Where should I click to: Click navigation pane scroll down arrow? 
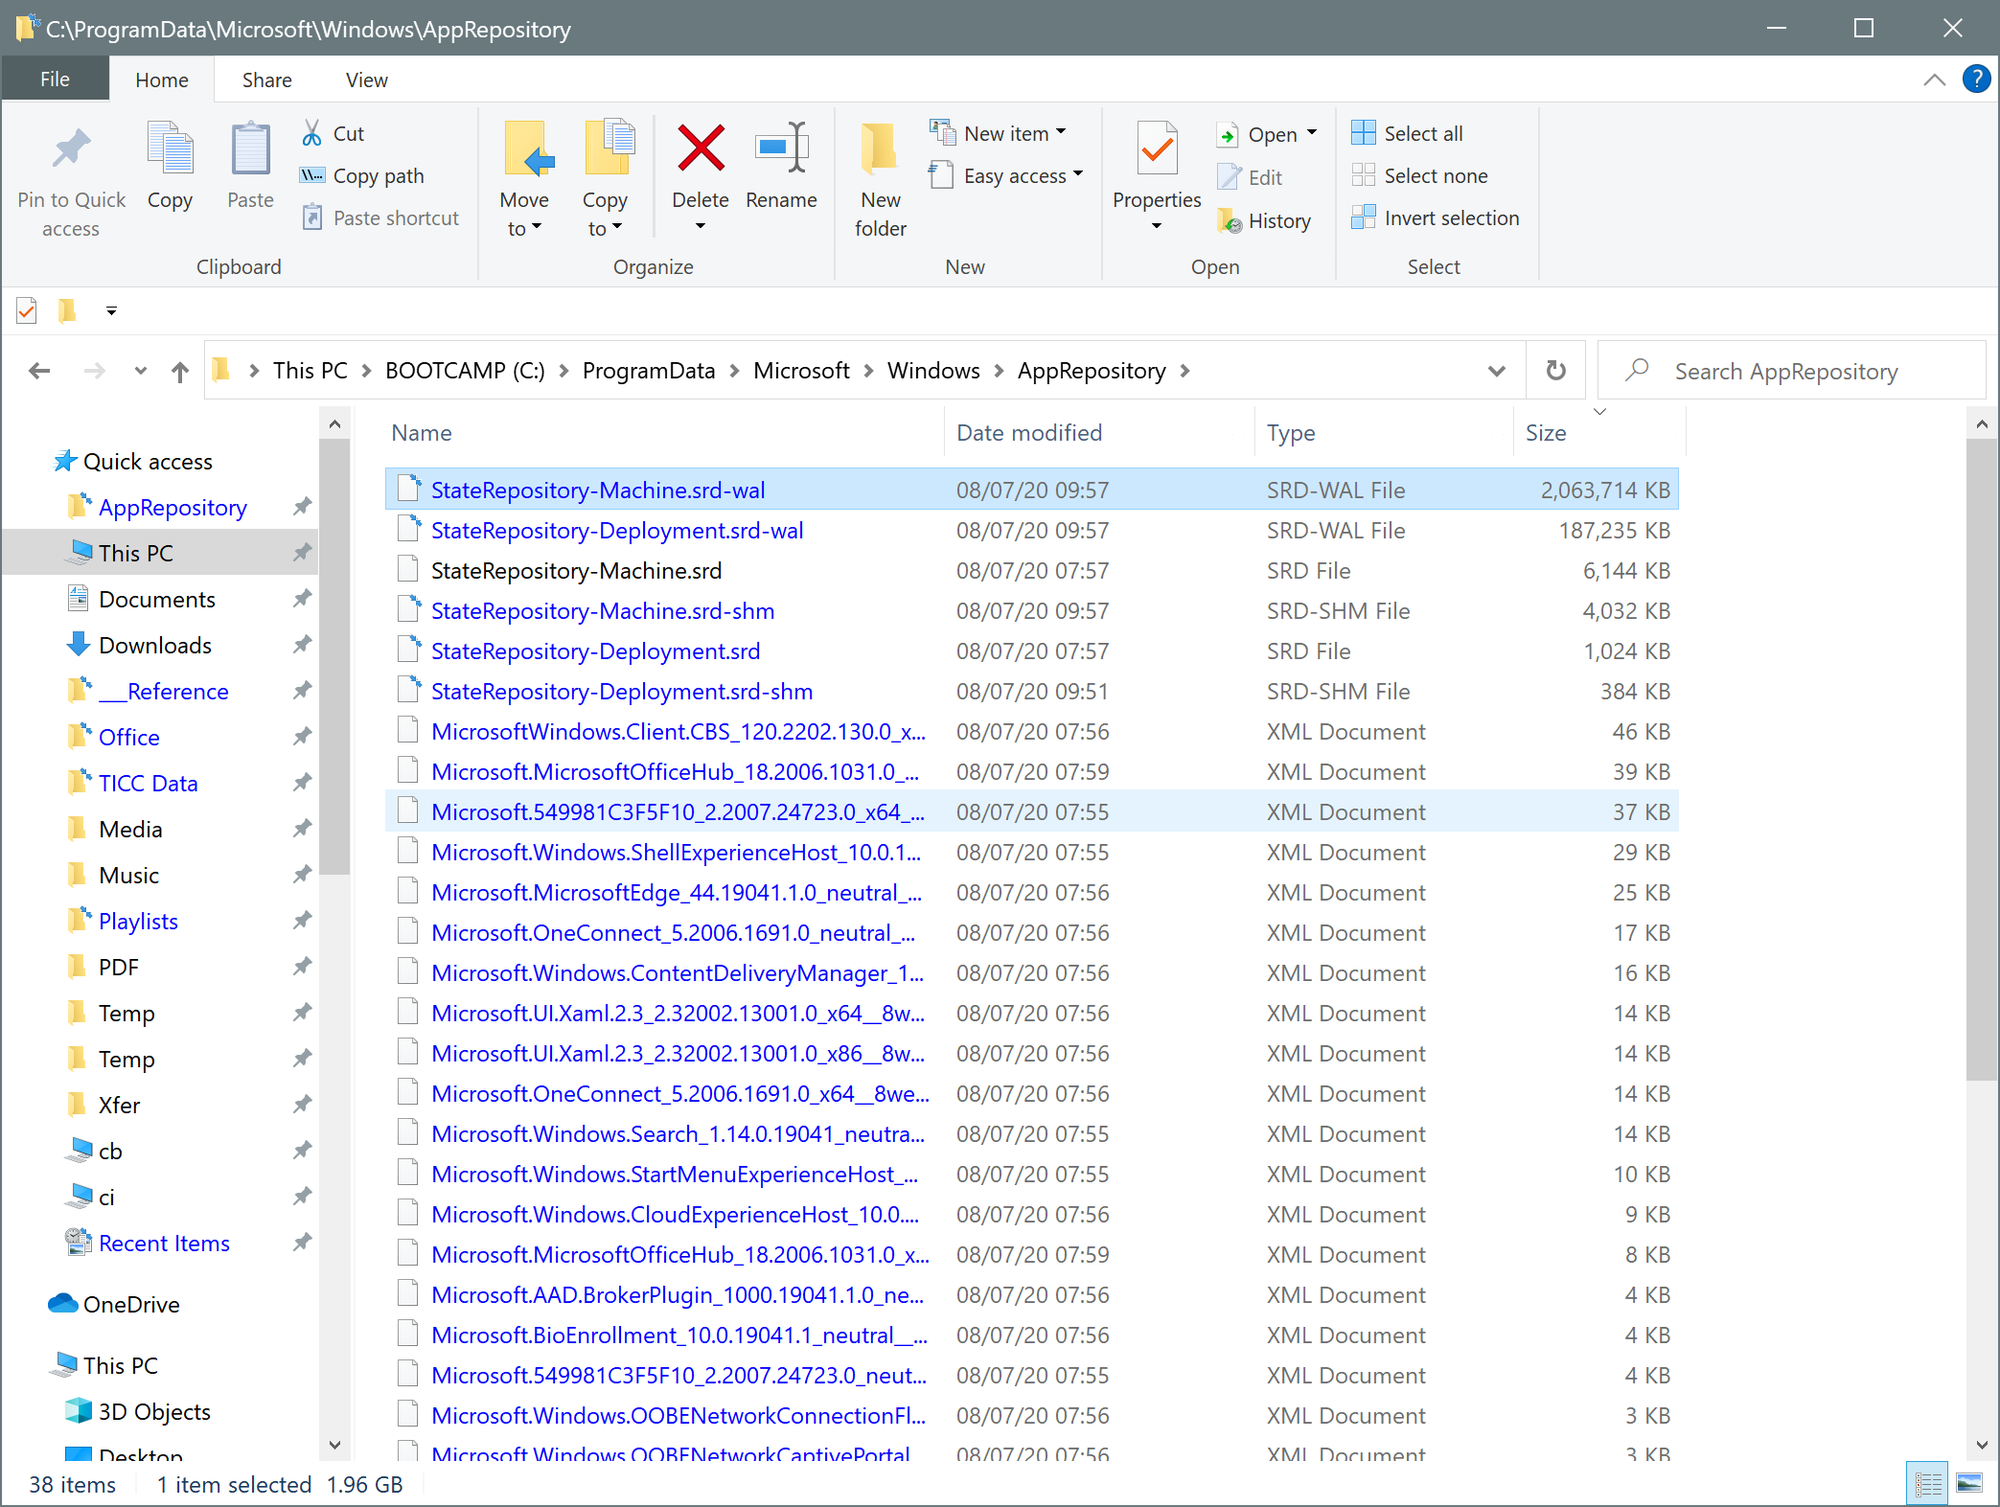335,1445
